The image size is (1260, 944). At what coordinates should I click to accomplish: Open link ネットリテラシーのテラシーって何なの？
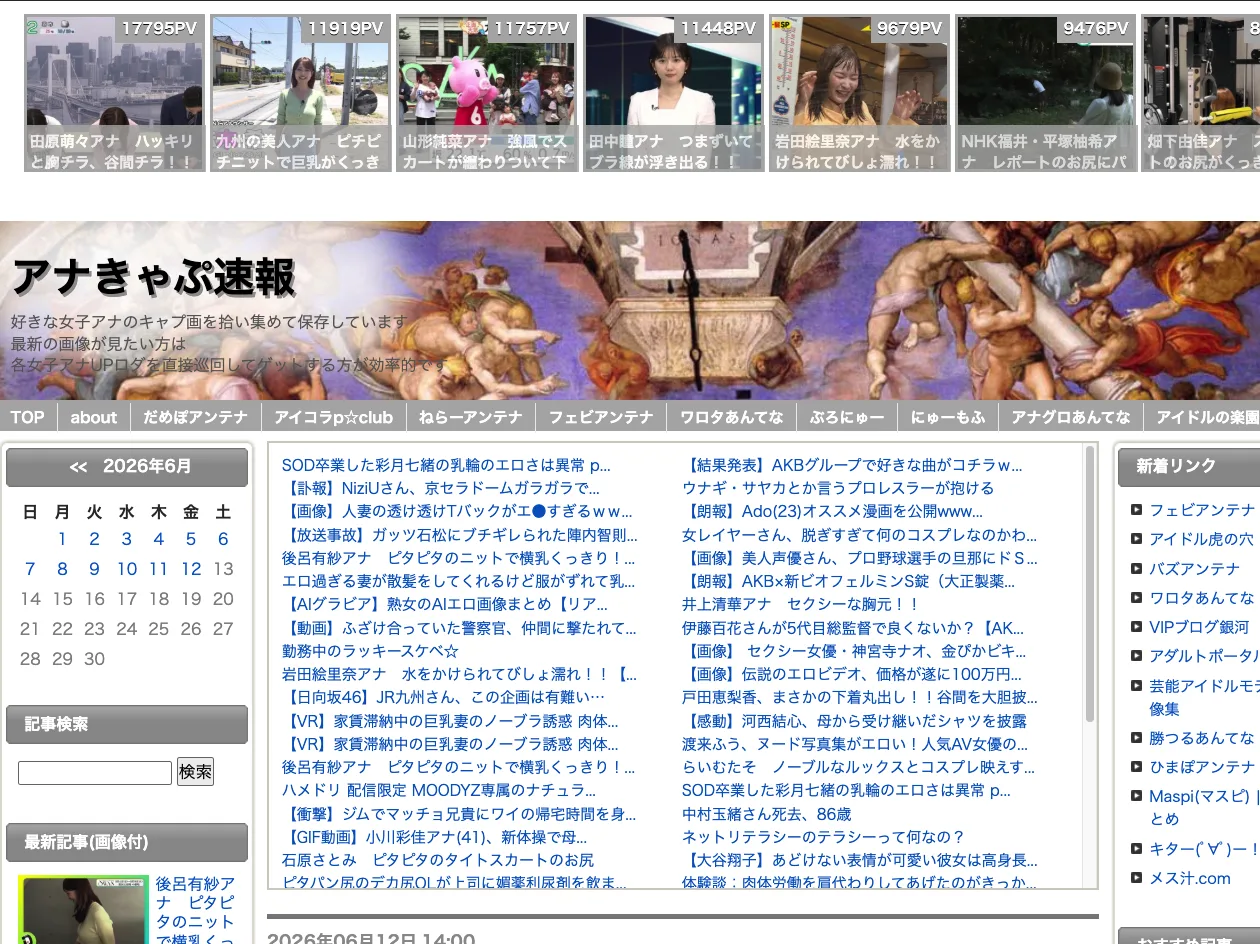823,837
